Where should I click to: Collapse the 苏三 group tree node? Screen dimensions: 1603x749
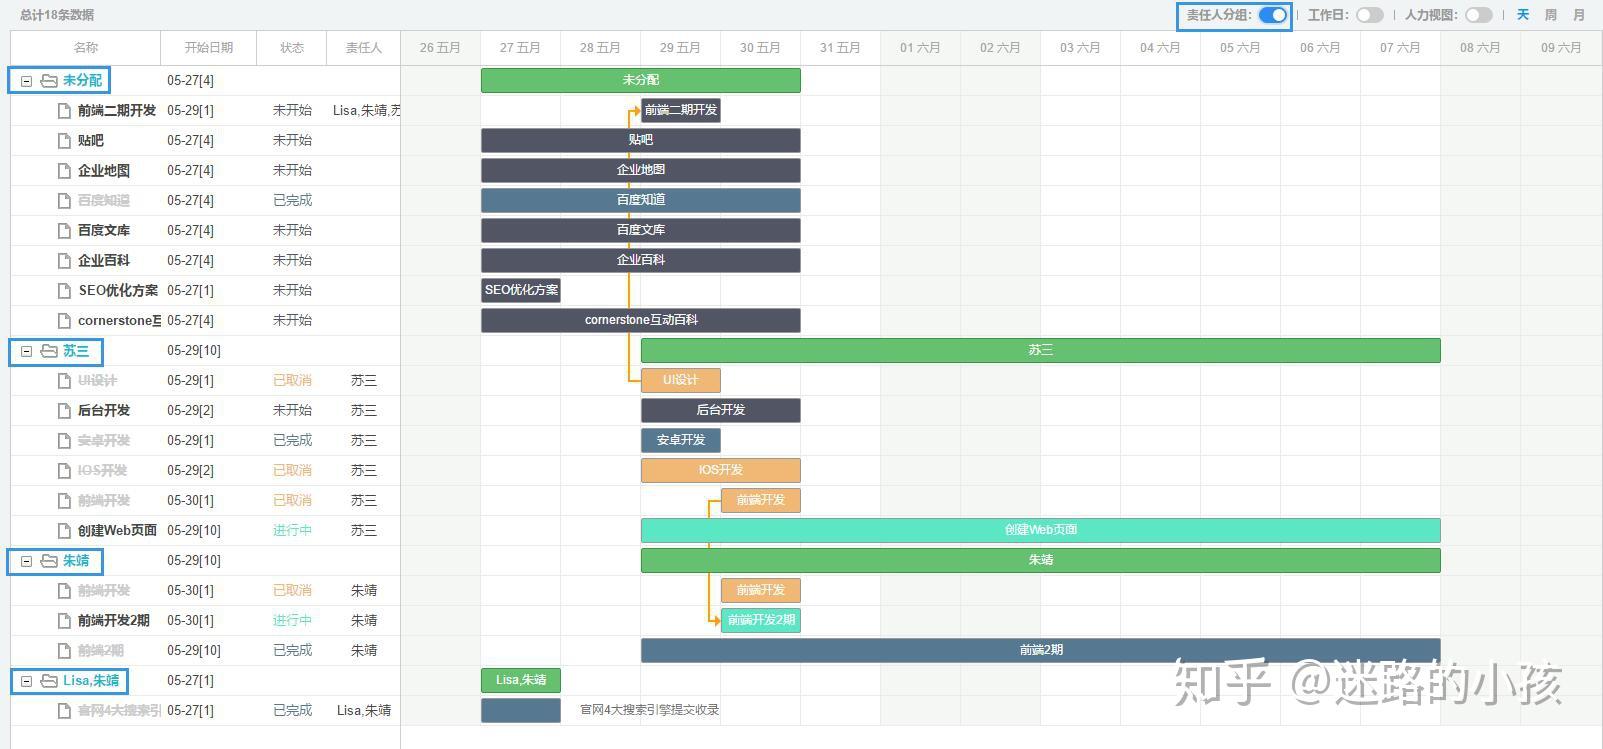(x=27, y=351)
